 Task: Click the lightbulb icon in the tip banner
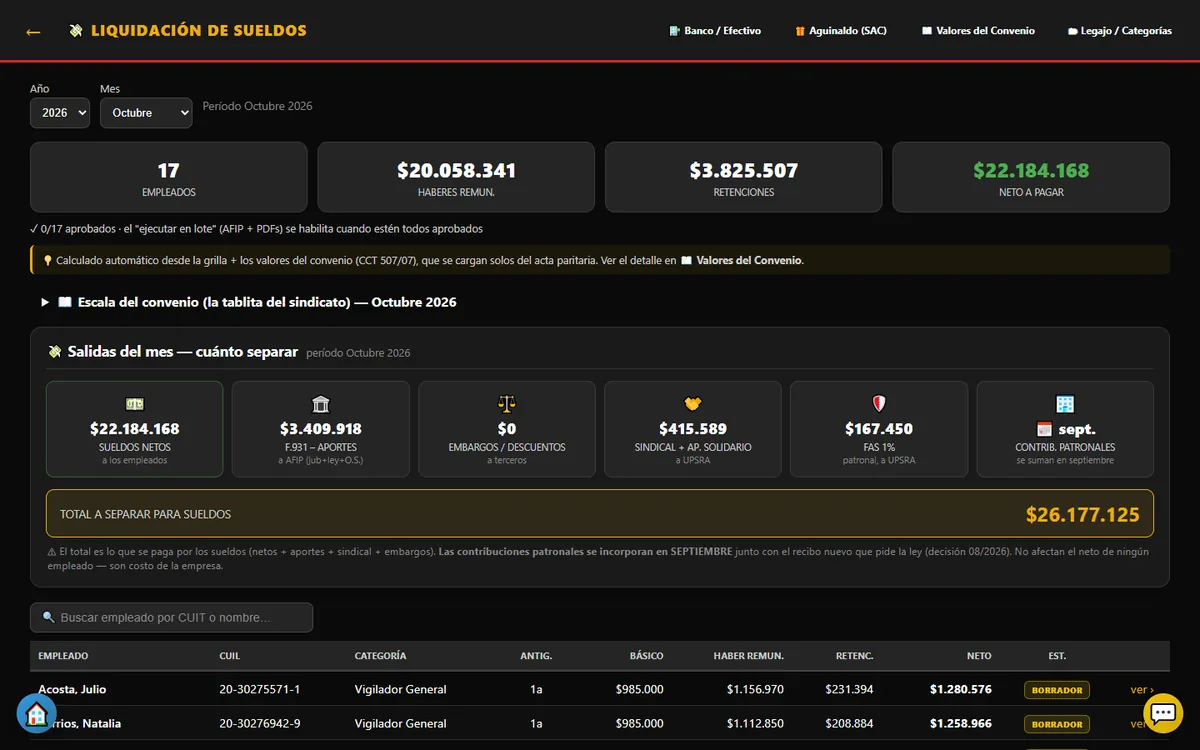pos(47,260)
